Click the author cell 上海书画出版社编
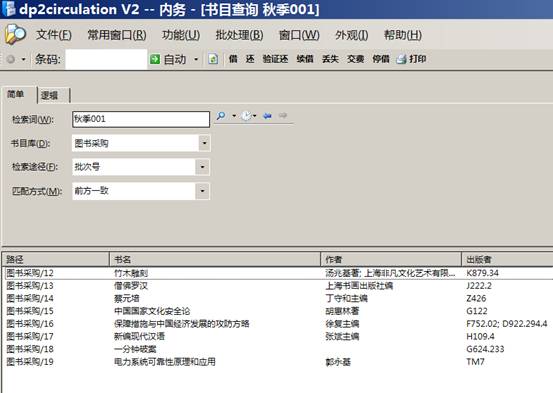 tap(359, 286)
